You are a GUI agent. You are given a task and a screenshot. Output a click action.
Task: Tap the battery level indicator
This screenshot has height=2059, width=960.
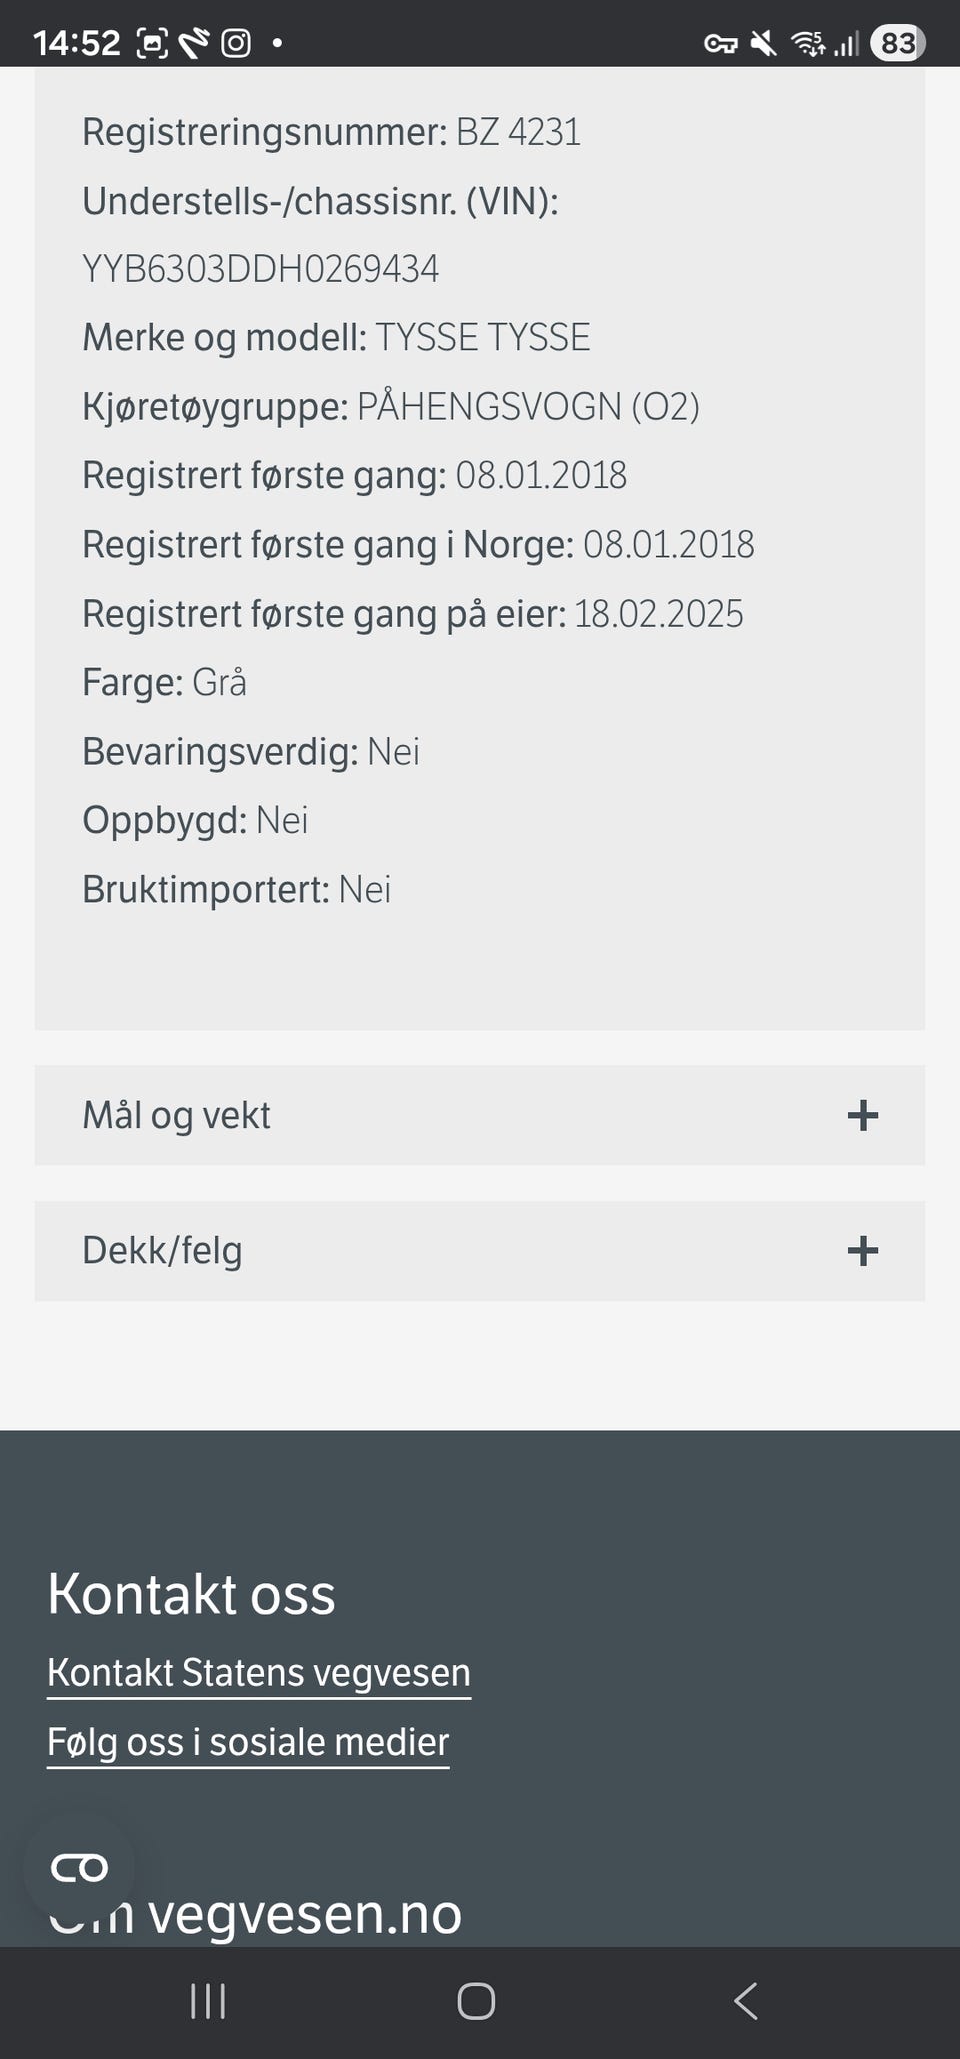tap(897, 43)
